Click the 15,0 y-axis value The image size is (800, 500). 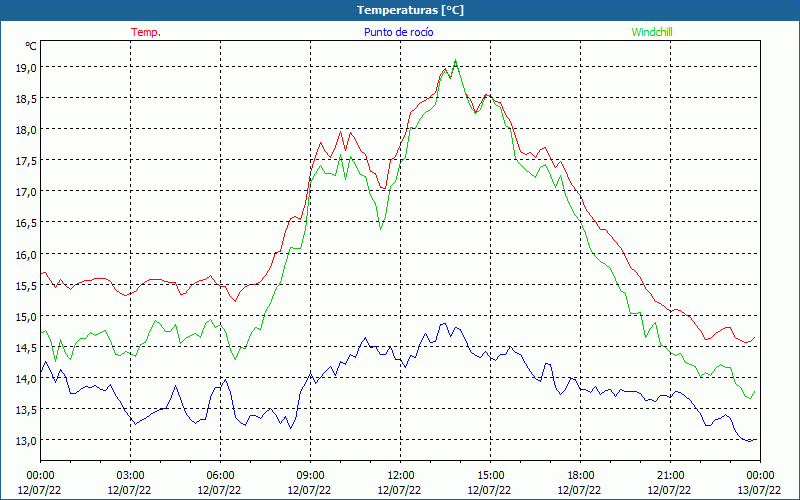coord(27,316)
